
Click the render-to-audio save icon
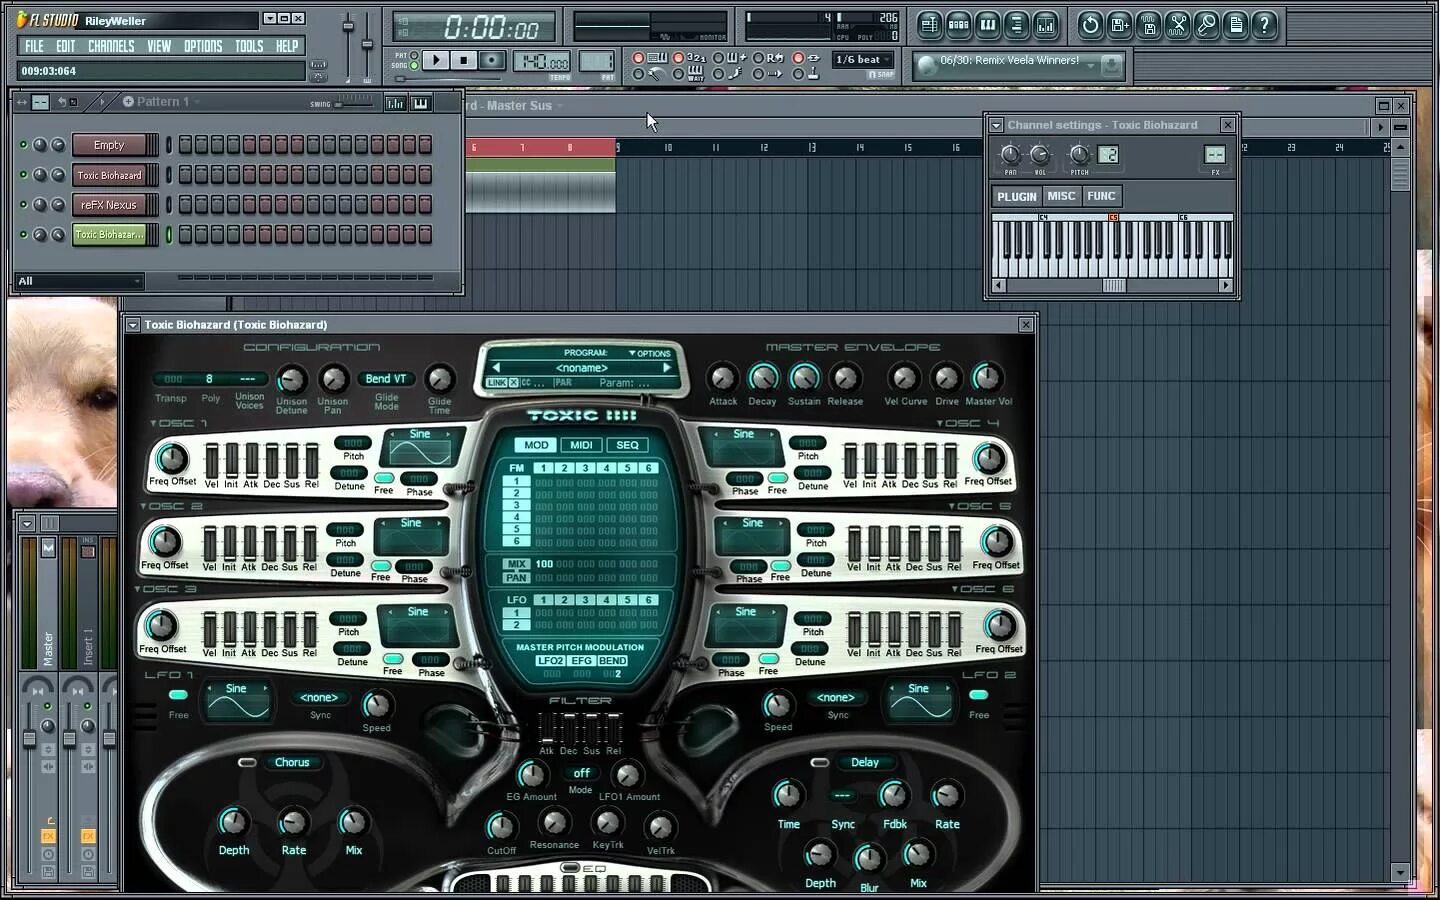pos(1149,25)
